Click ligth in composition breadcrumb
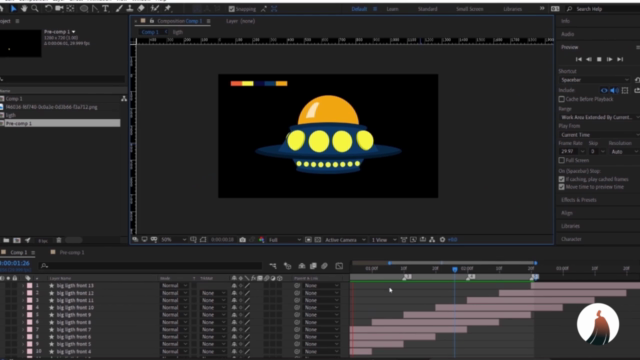The width and height of the screenshot is (640, 360). pyautogui.click(x=178, y=32)
